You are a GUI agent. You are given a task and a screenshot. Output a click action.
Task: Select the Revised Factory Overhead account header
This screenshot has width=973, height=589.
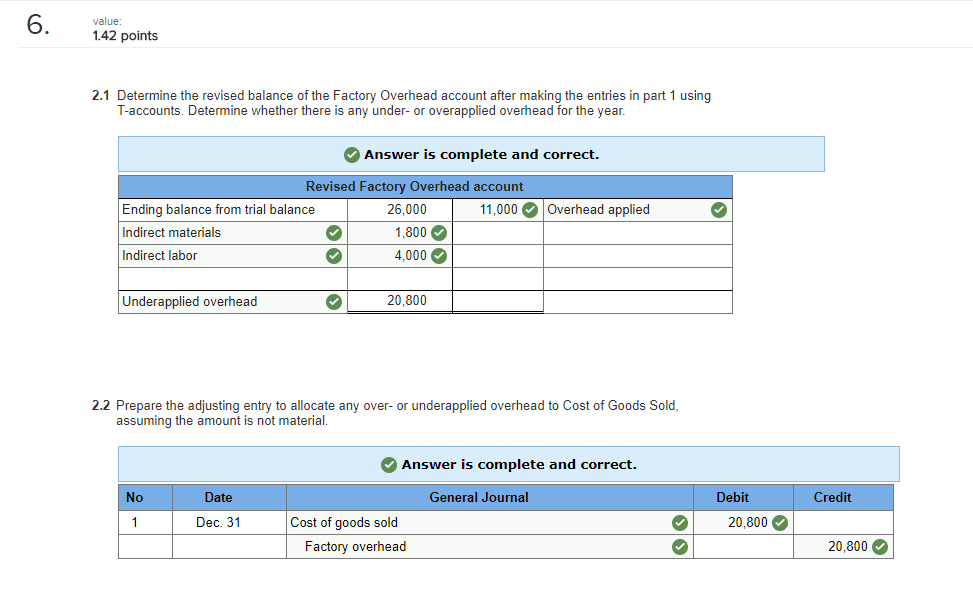coord(424,186)
